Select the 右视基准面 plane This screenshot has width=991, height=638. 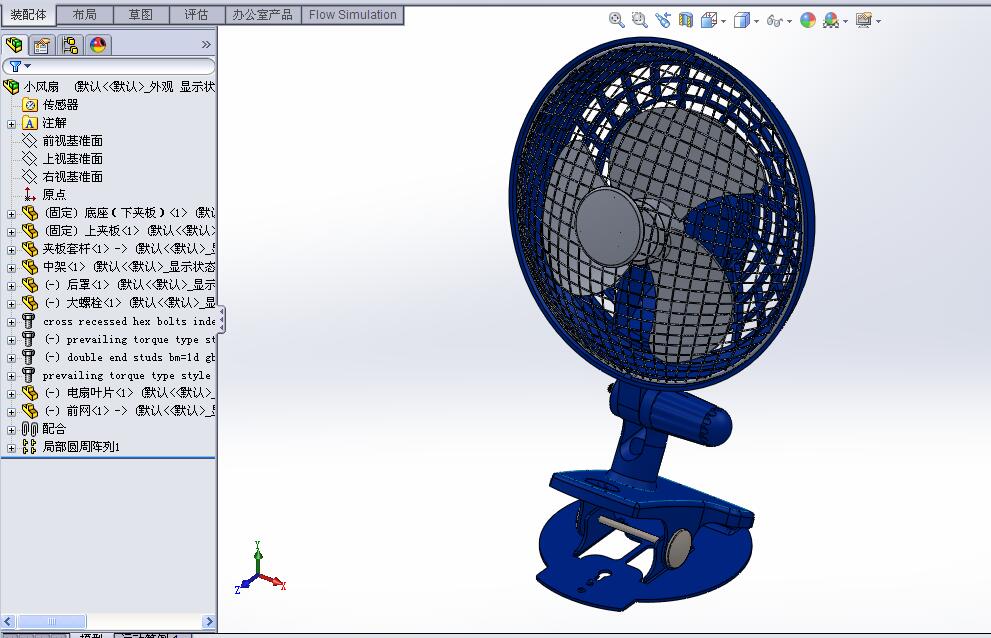coord(73,177)
